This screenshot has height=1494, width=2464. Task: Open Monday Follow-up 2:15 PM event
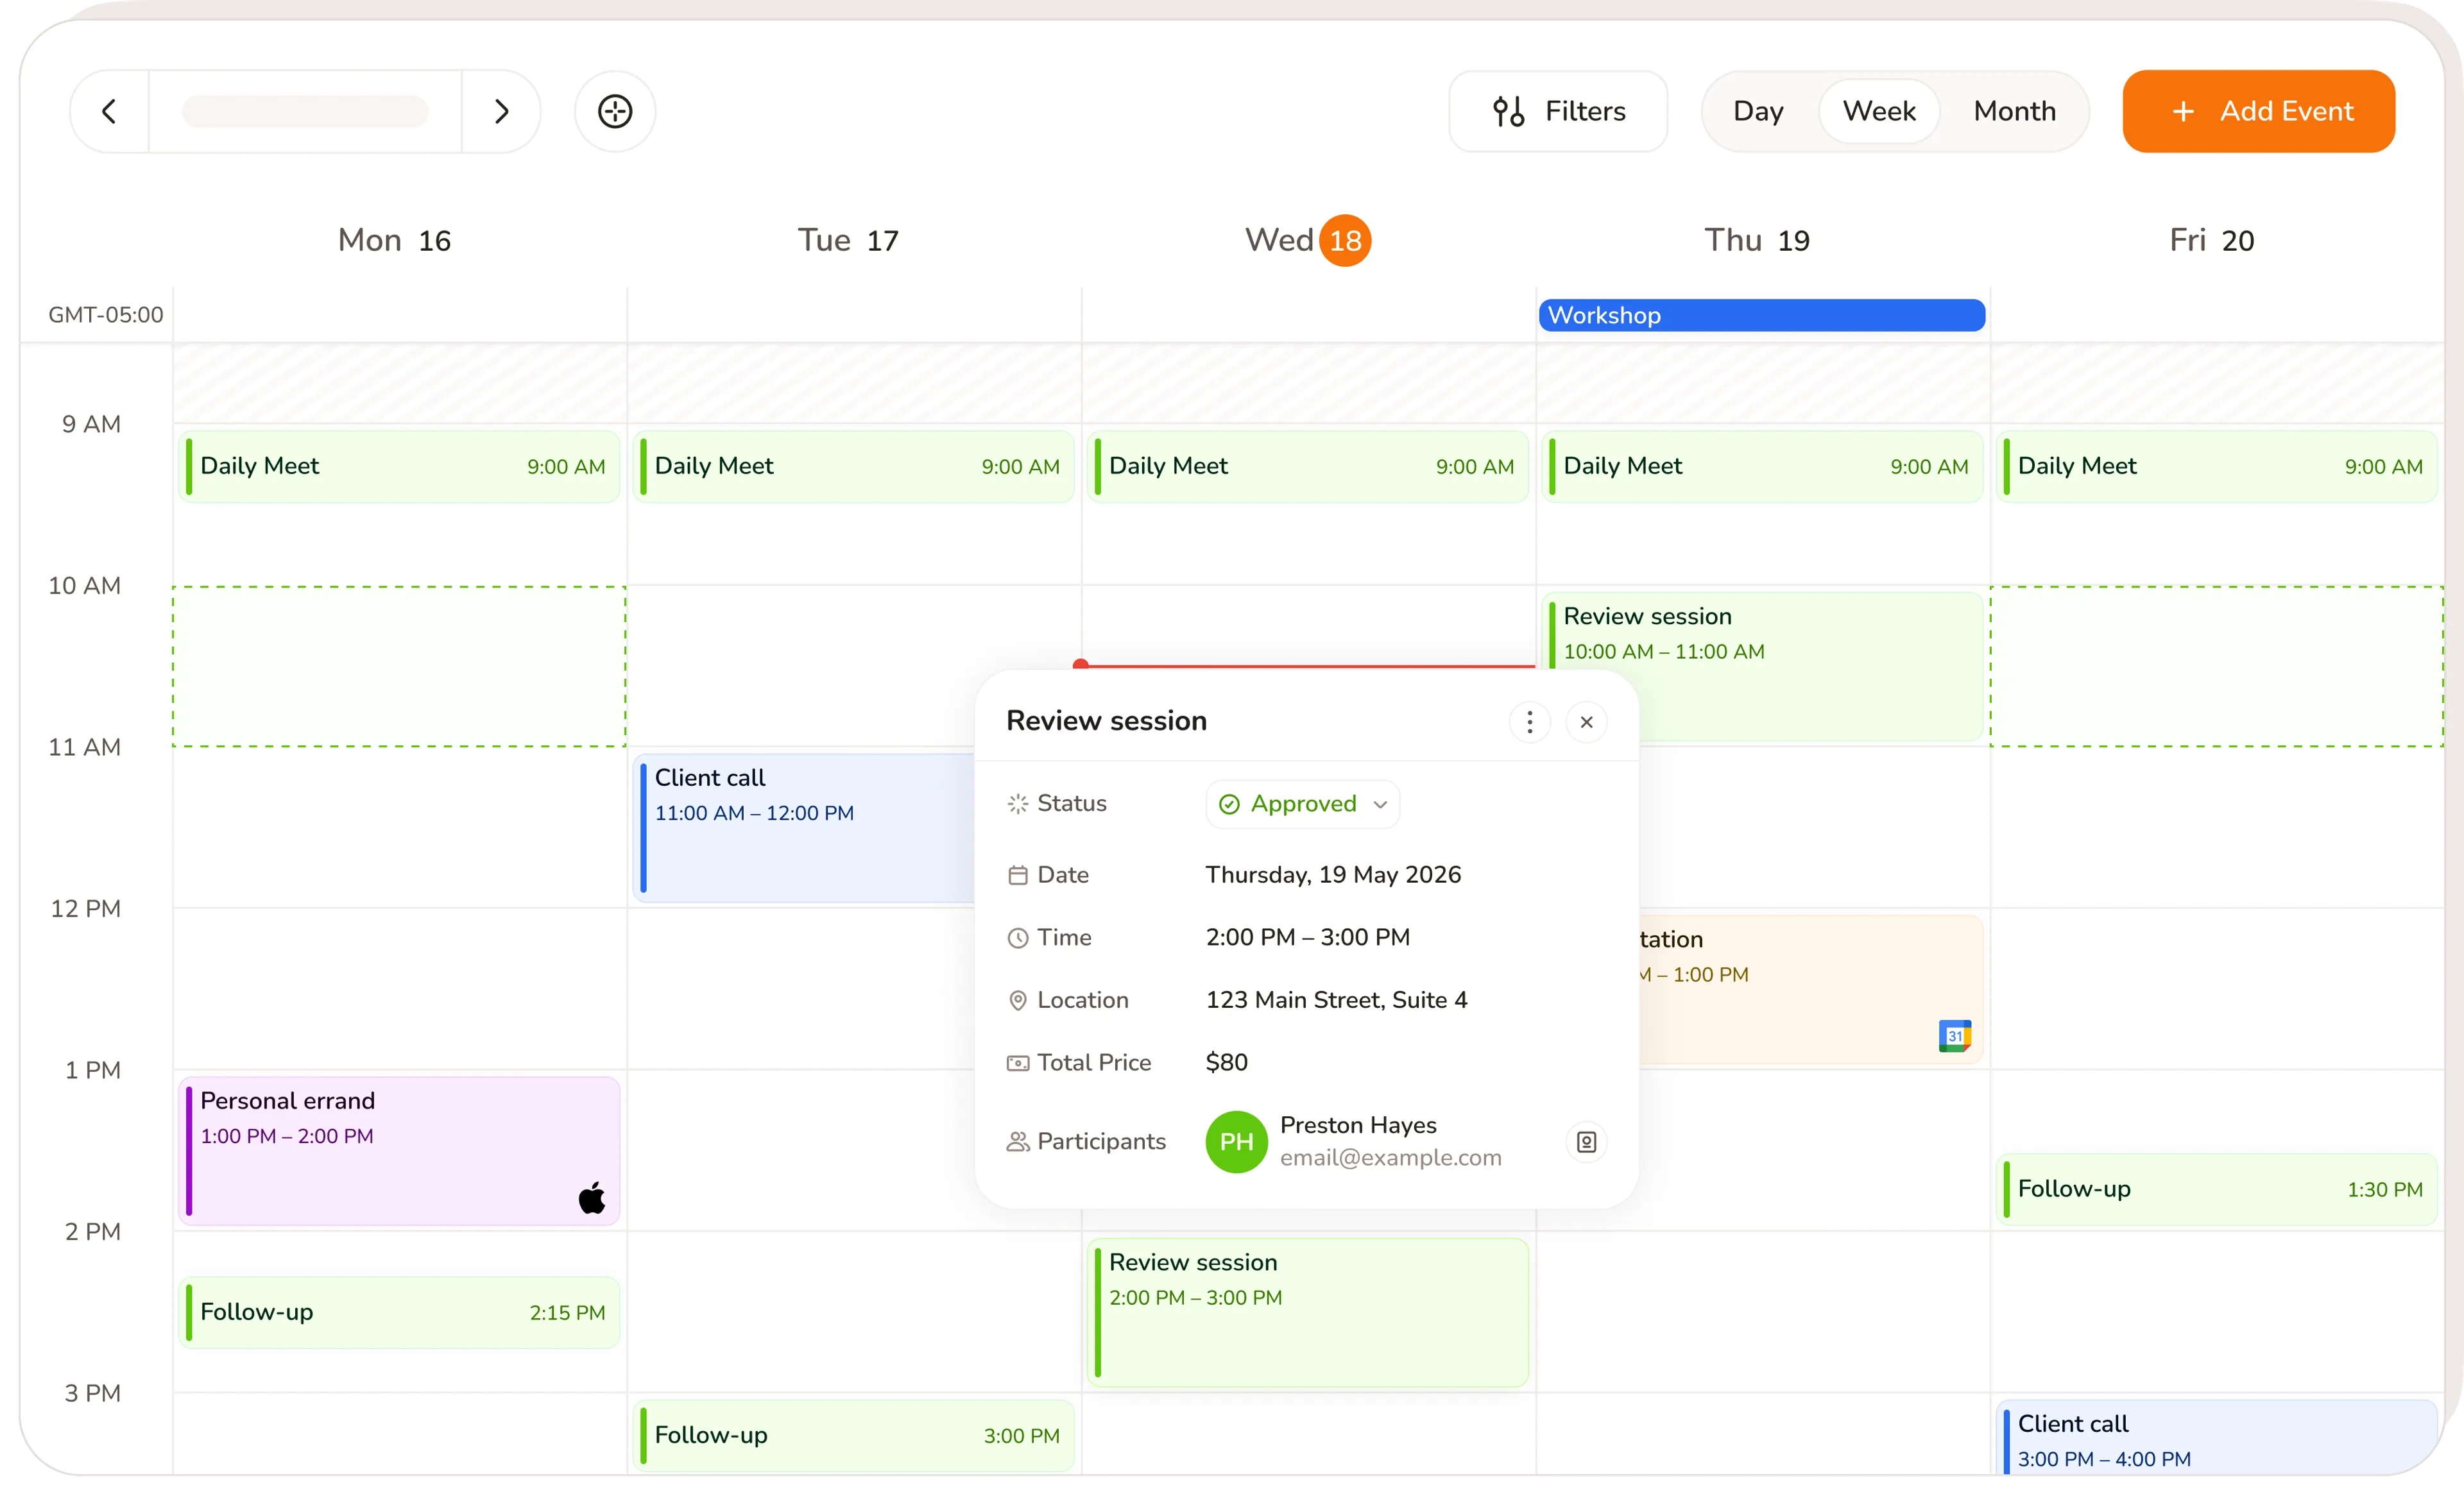click(399, 1312)
